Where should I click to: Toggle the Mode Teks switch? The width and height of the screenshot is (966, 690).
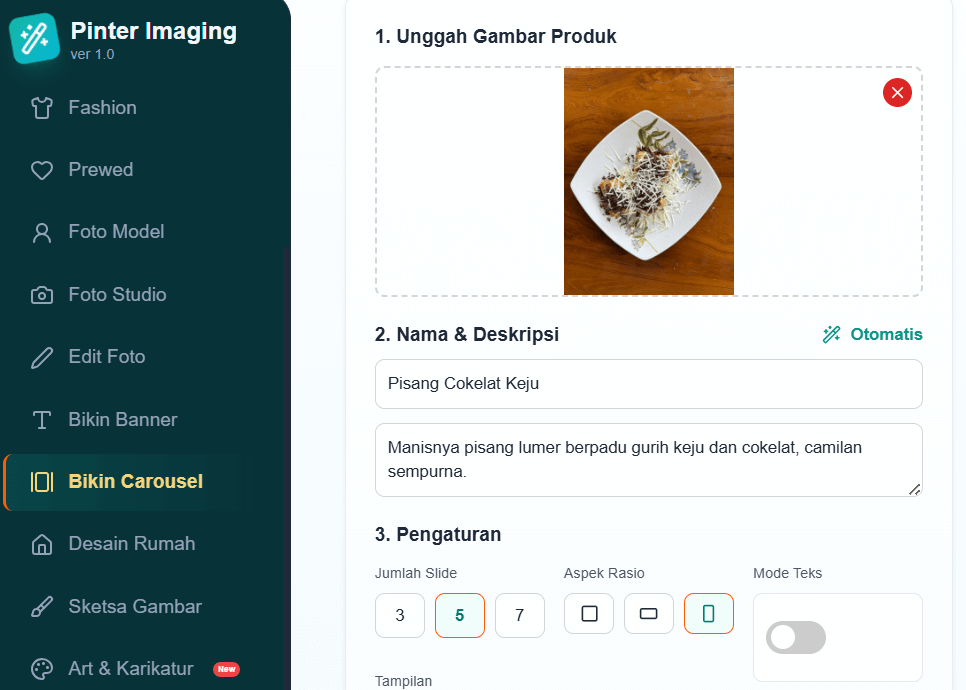click(x=796, y=637)
